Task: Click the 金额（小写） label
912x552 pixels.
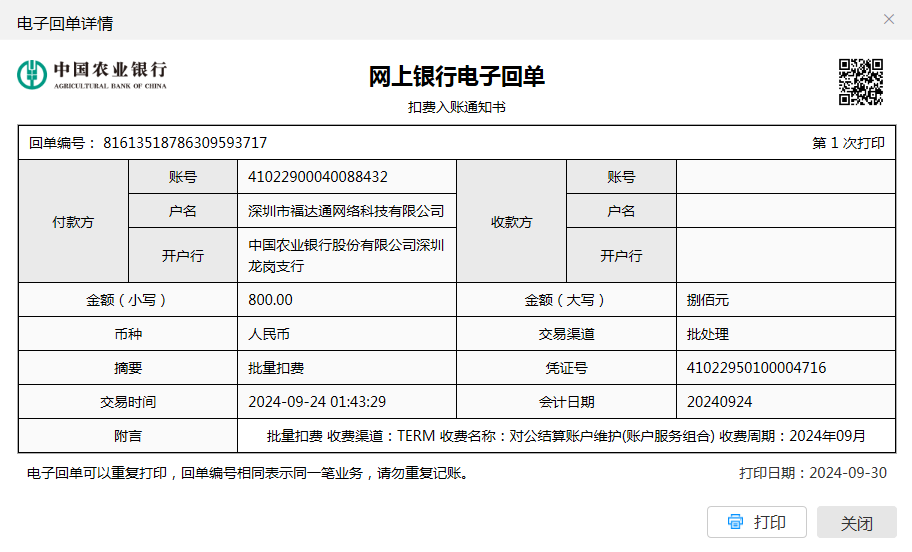Action: point(128,300)
